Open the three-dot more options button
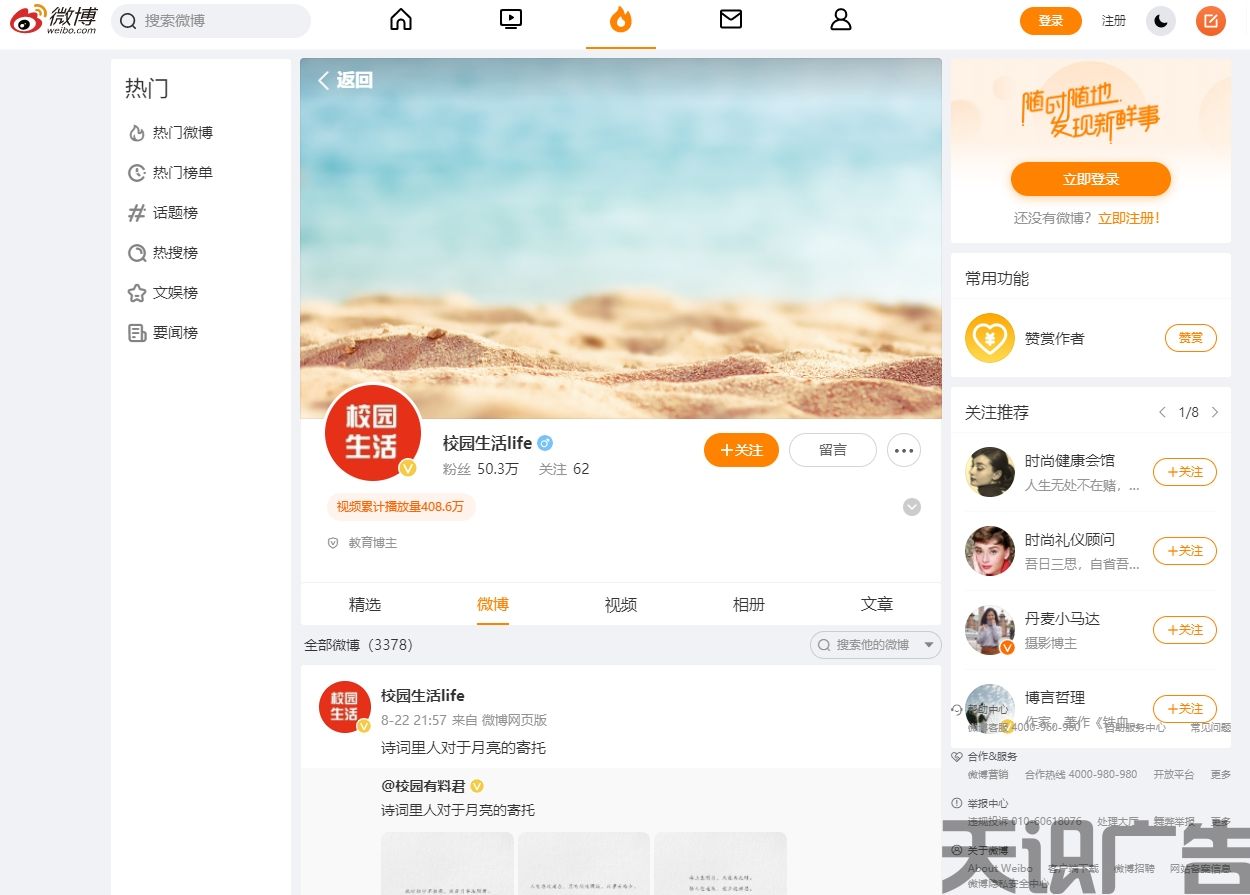This screenshot has width=1250, height=895. 904,450
